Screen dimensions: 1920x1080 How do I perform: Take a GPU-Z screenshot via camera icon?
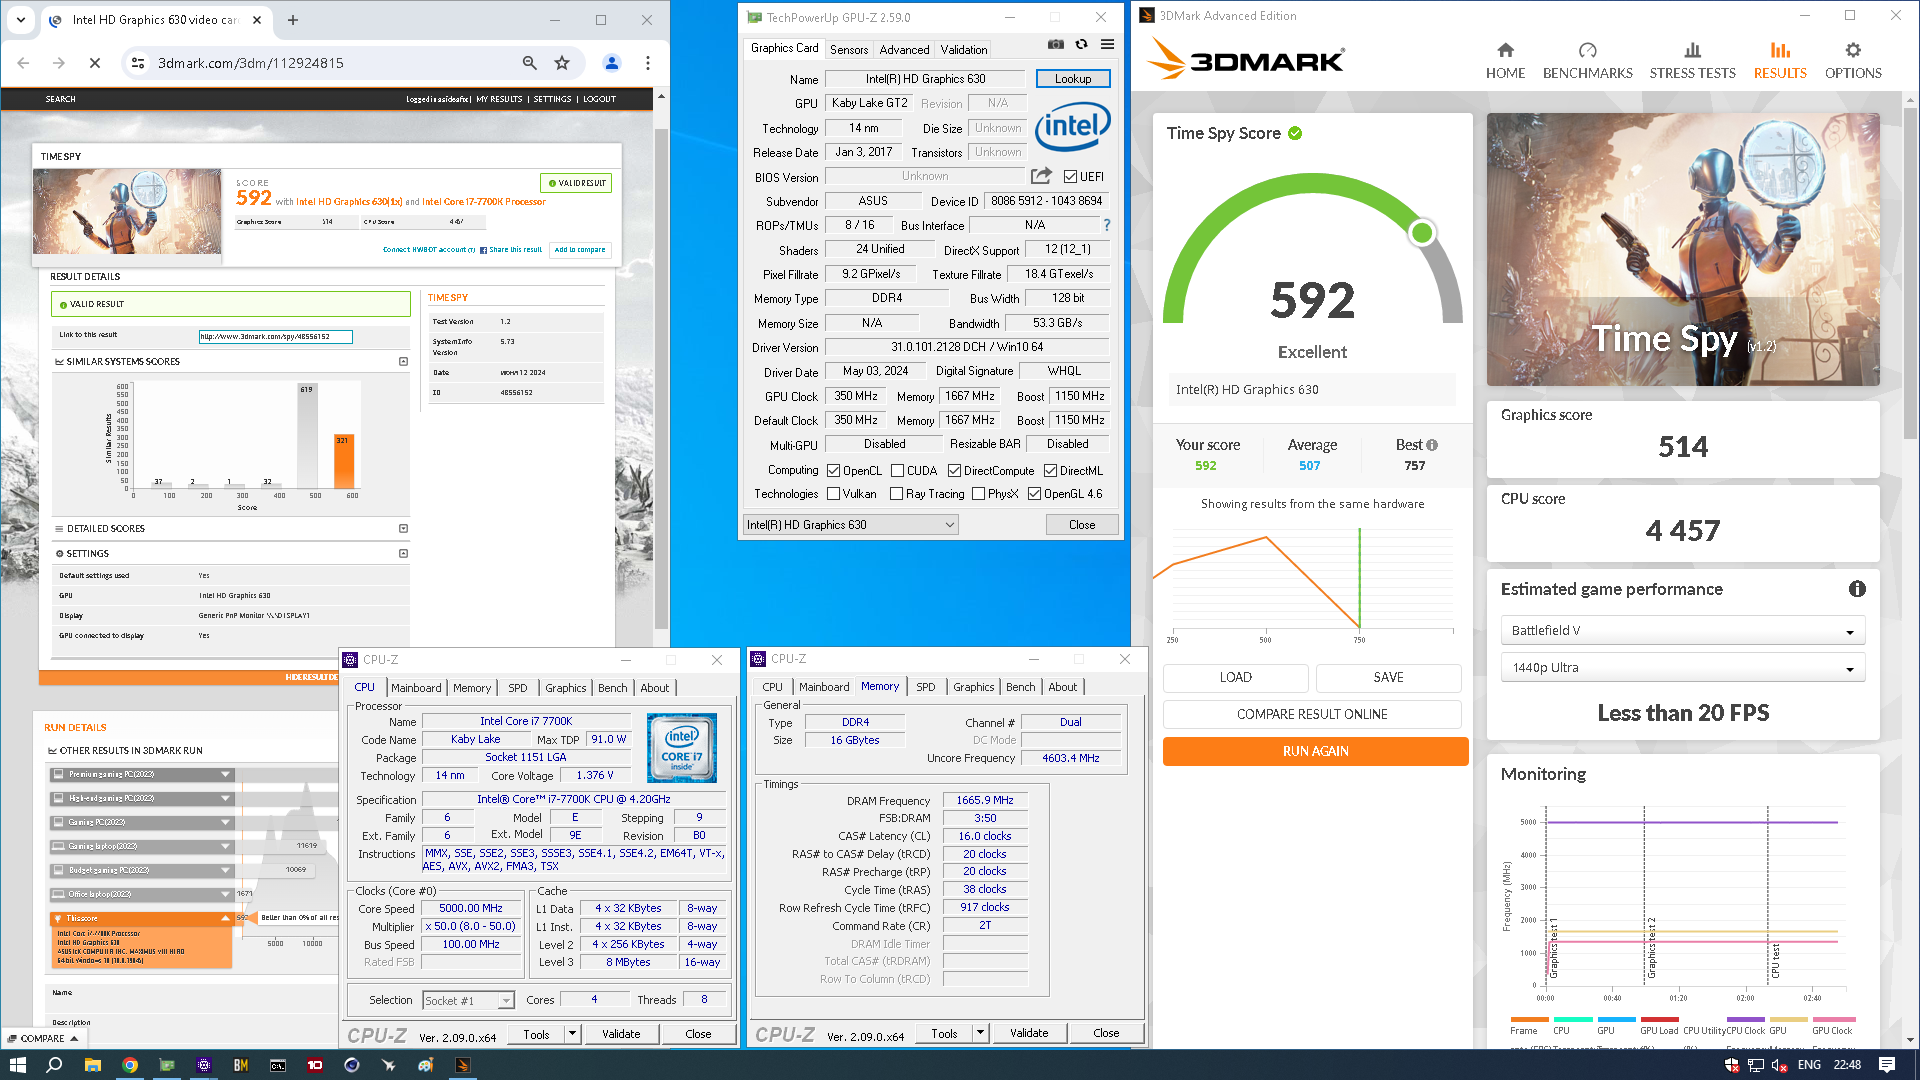pyautogui.click(x=1055, y=44)
